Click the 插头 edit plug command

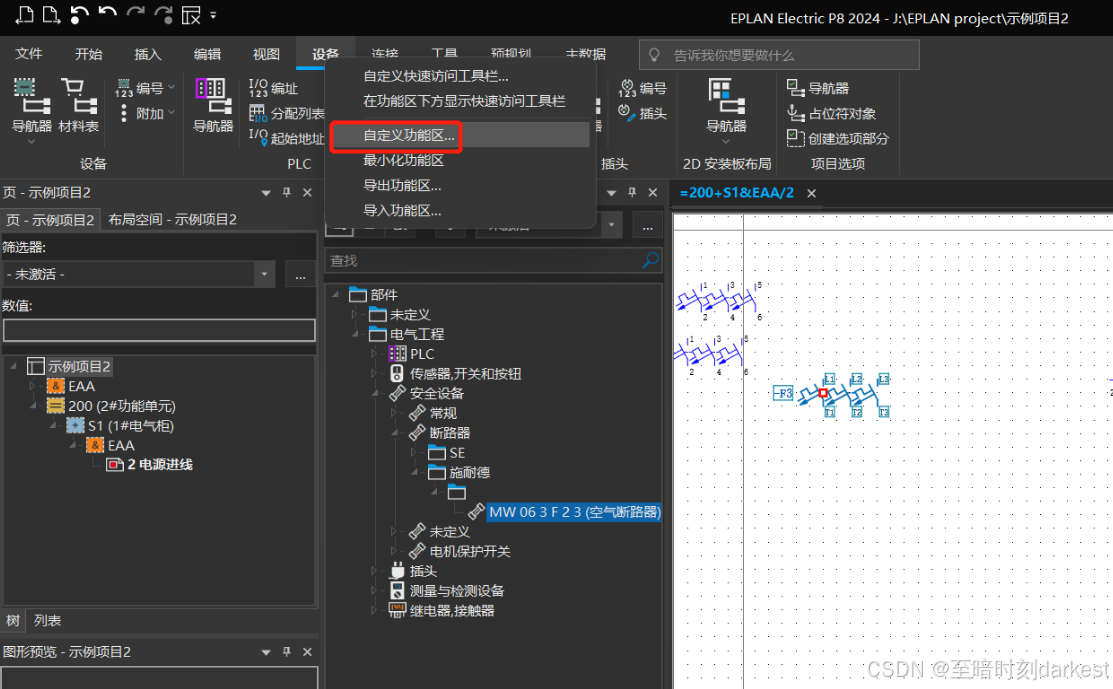click(642, 113)
